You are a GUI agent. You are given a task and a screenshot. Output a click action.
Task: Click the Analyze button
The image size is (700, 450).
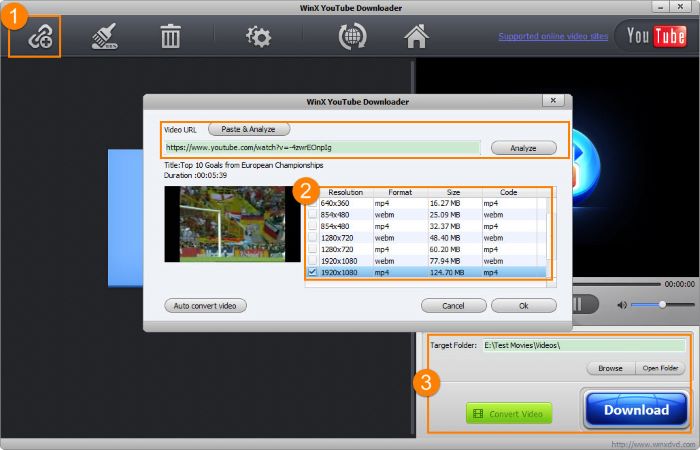click(524, 148)
